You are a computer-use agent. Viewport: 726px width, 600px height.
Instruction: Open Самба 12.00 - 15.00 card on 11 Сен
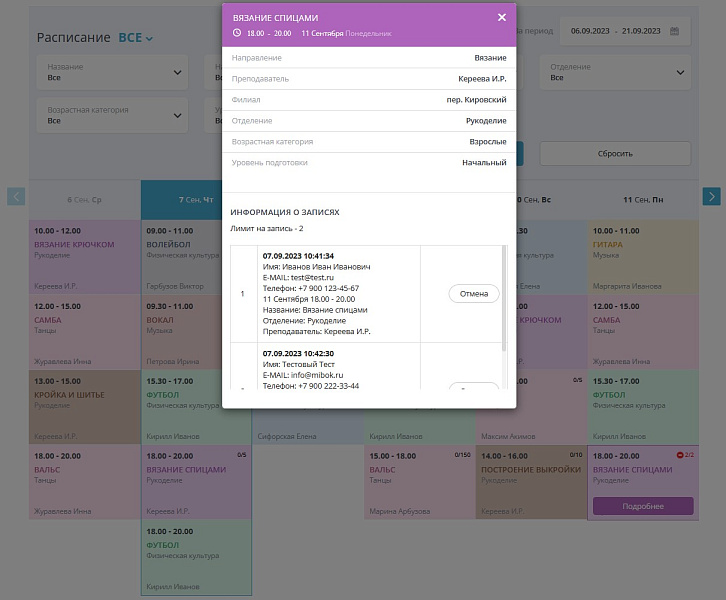click(x=643, y=332)
